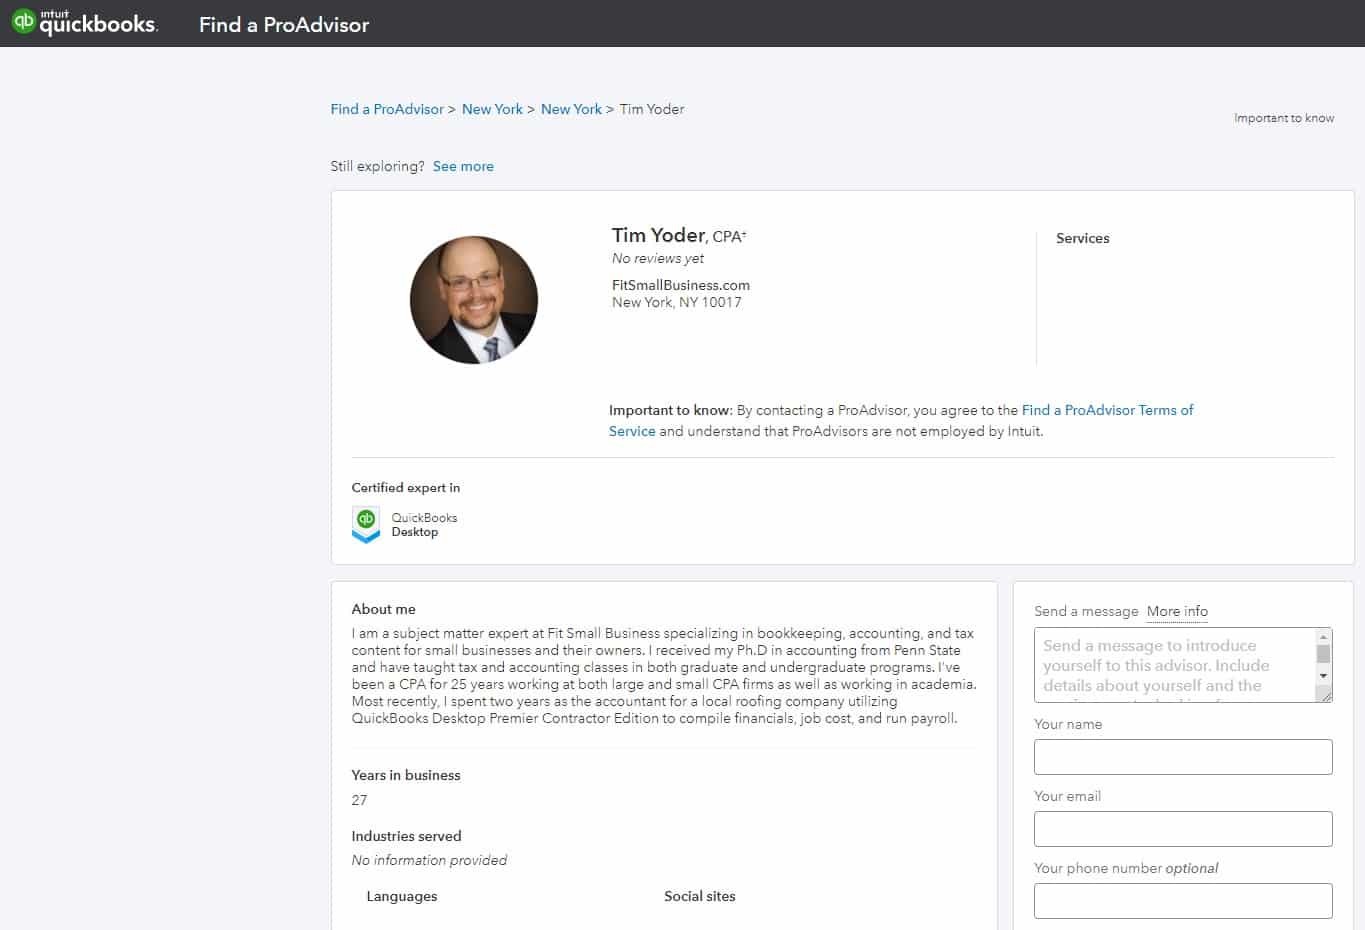Click the QuickBooks Desktop certification badge
1365x930 pixels.
point(366,524)
